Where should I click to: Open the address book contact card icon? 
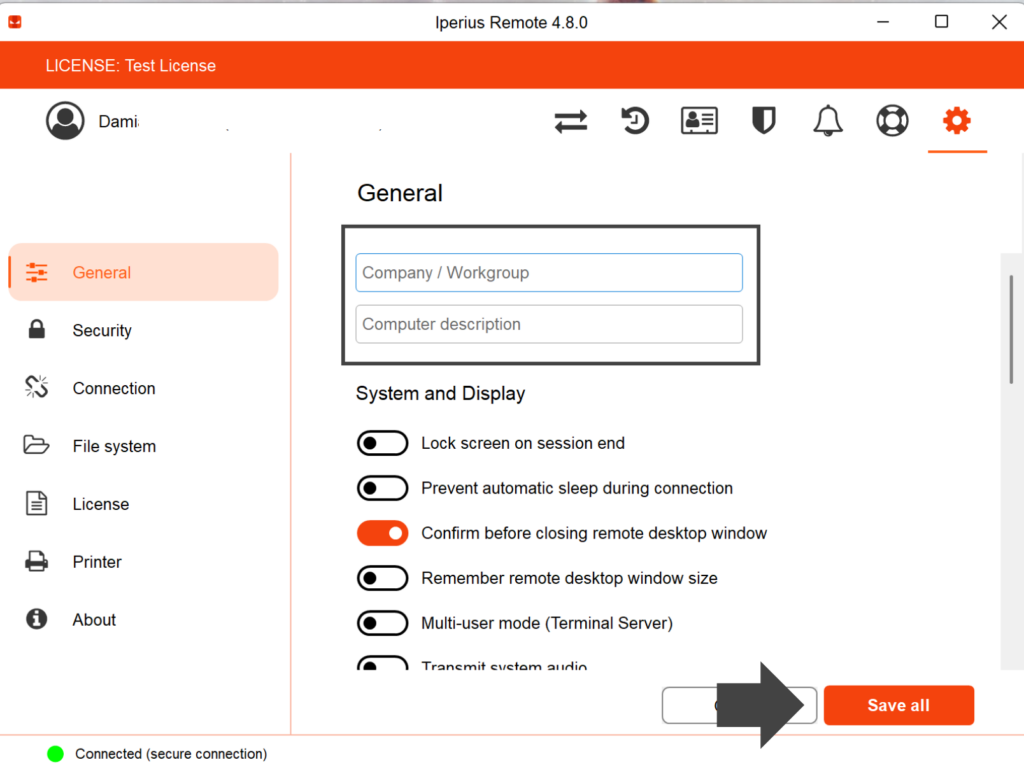pos(699,121)
